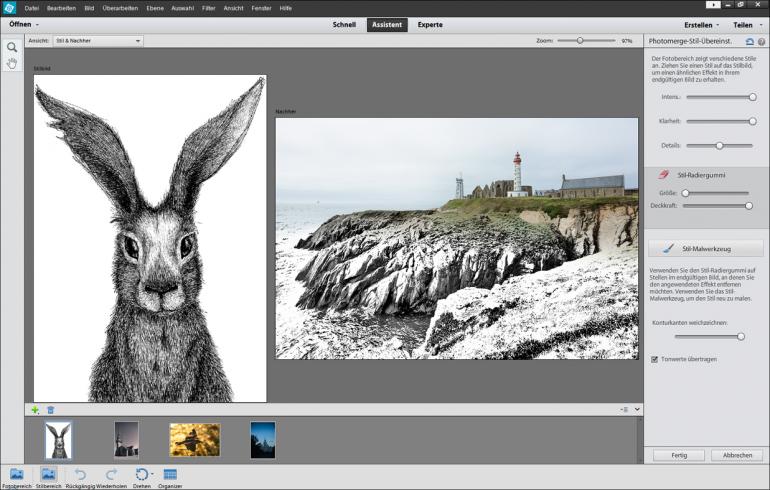770x490 pixels.
Task: Open Drehen rotate direction arrow
Action: [152, 474]
